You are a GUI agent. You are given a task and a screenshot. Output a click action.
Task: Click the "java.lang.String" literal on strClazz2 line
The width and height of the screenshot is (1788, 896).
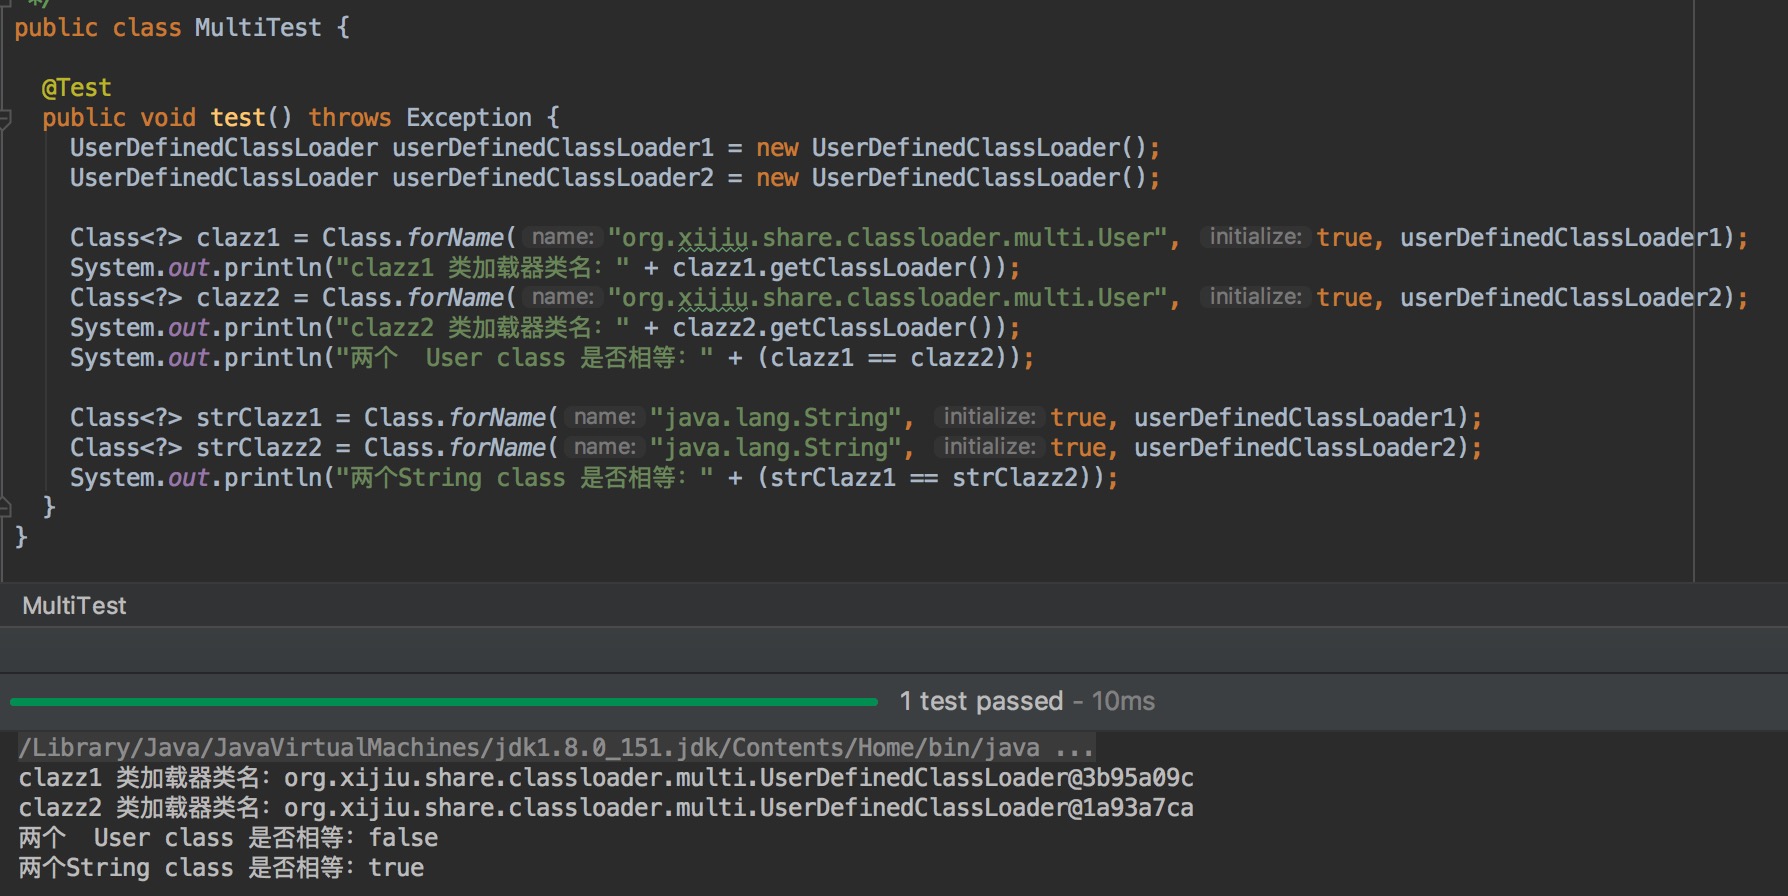click(776, 448)
